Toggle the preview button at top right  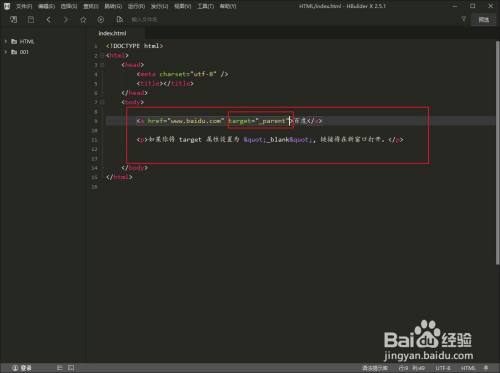(x=484, y=20)
